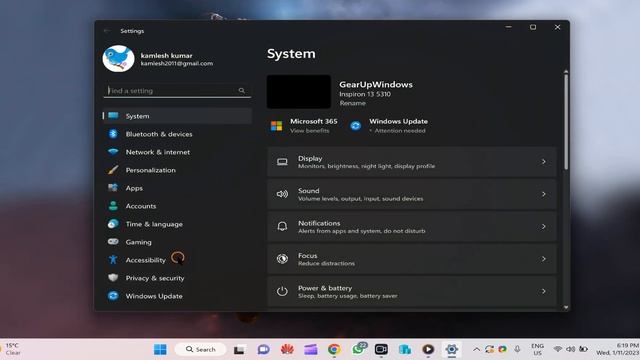This screenshot has height=360, width=640.
Task: Click the microphone tray icon
Action: pyautogui.click(x=517, y=349)
